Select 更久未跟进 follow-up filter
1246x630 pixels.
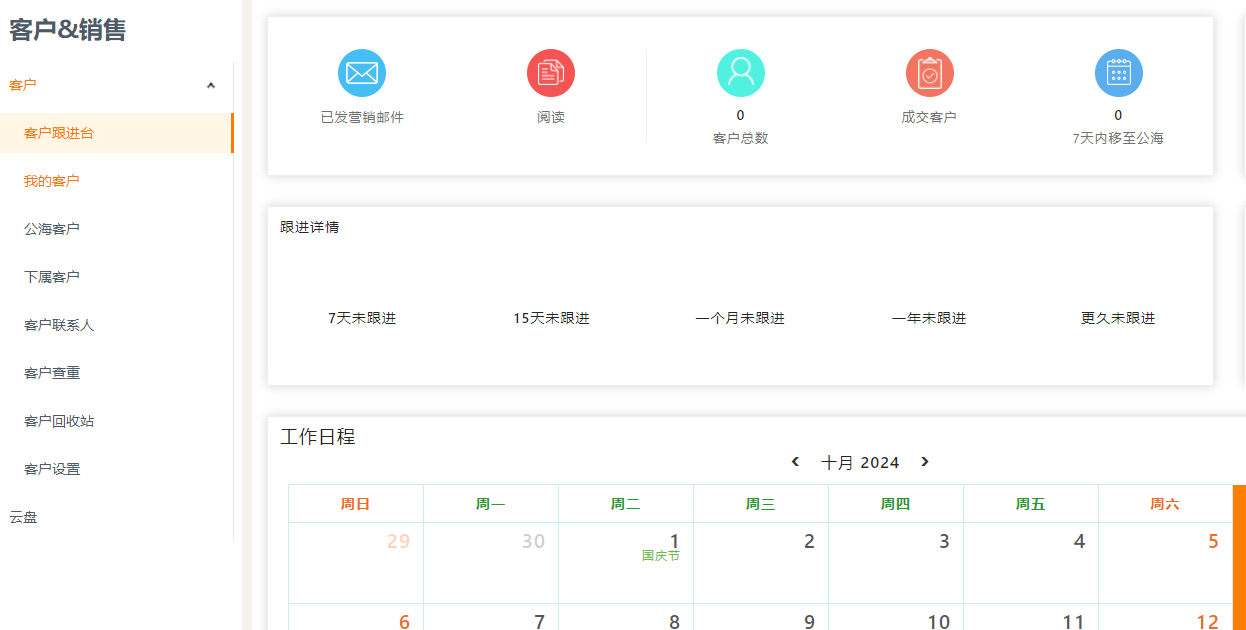coord(1118,318)
